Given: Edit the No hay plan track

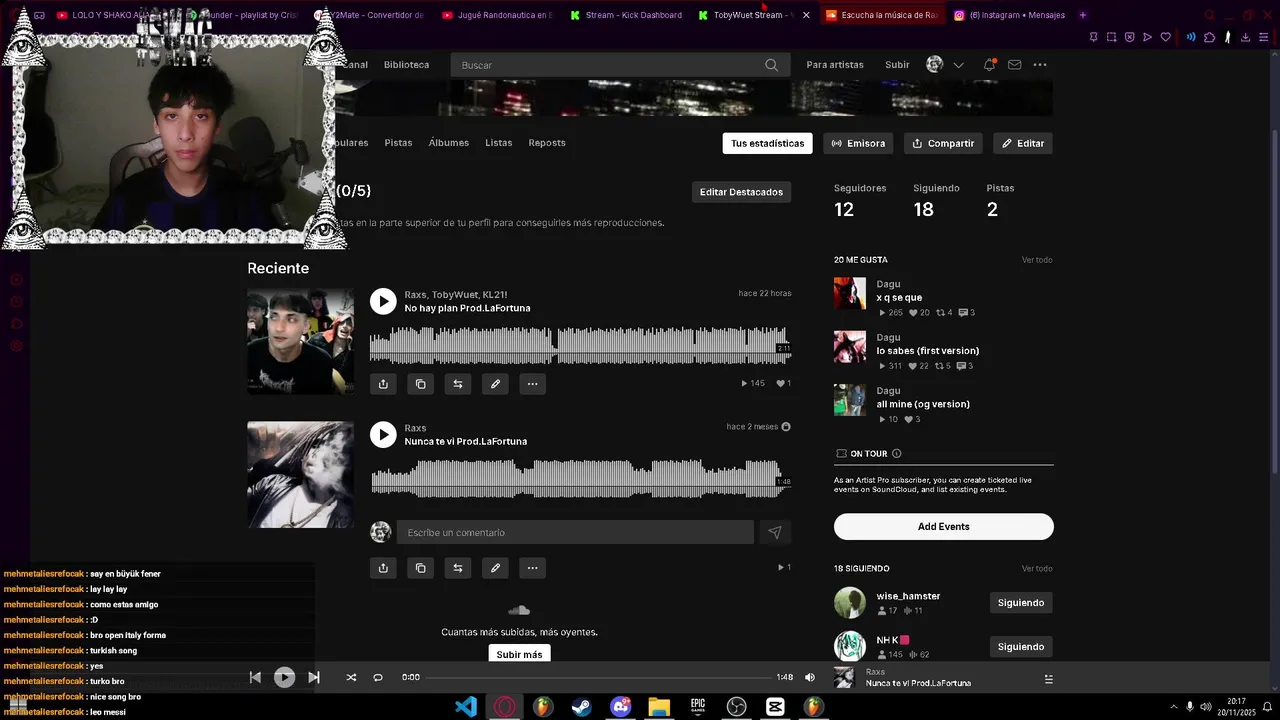Looking at the screenshot, I should 495,384.
